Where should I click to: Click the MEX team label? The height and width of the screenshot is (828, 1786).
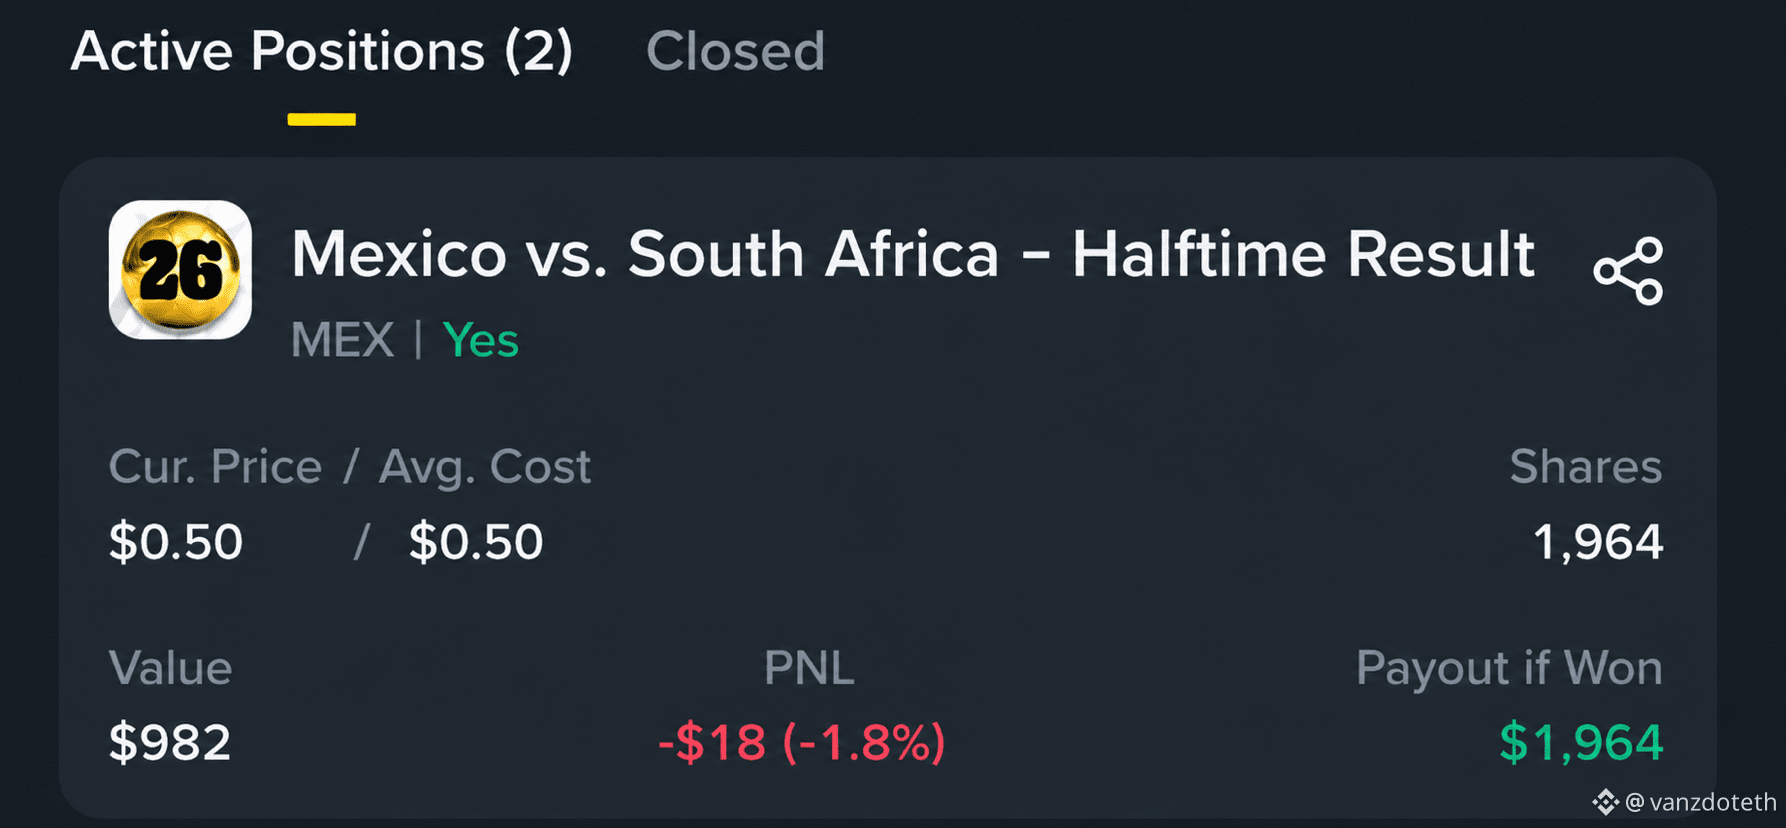[342, 340]
